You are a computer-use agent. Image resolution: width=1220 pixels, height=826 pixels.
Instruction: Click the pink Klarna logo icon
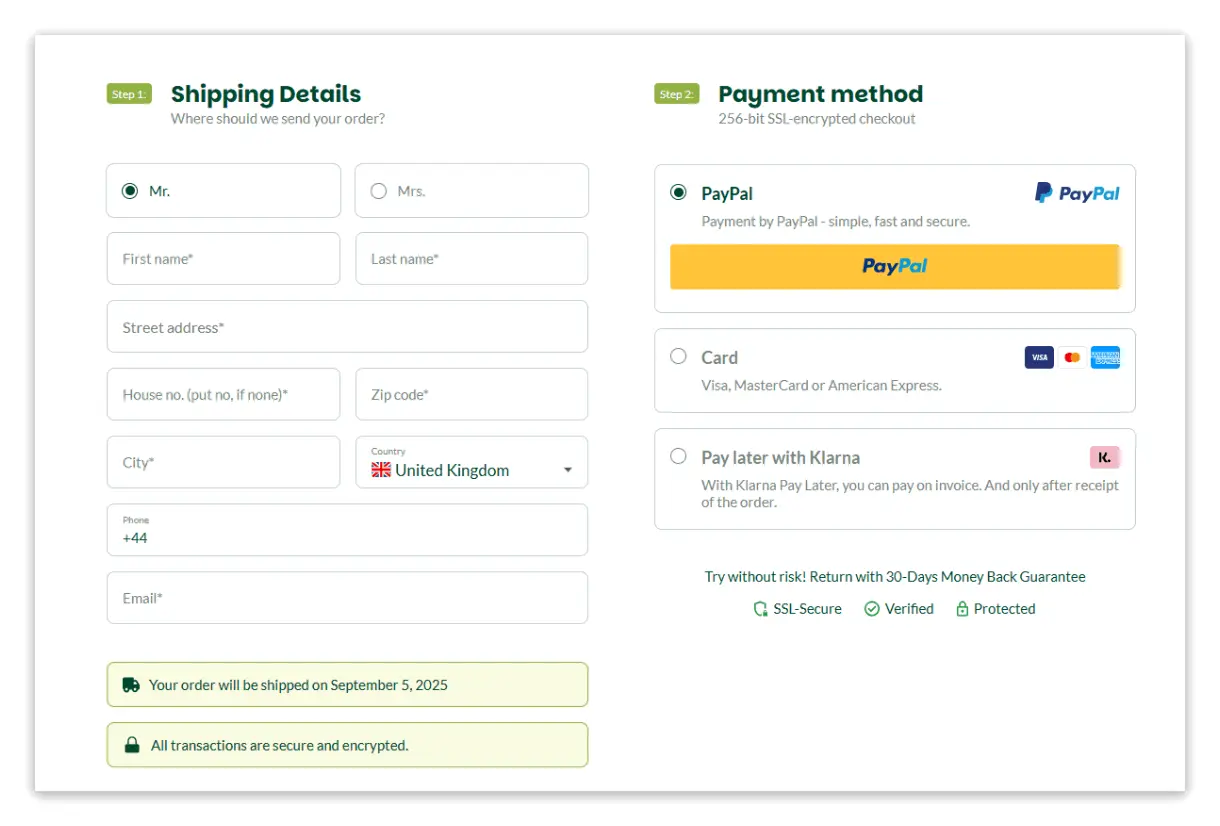point(1104,457)
